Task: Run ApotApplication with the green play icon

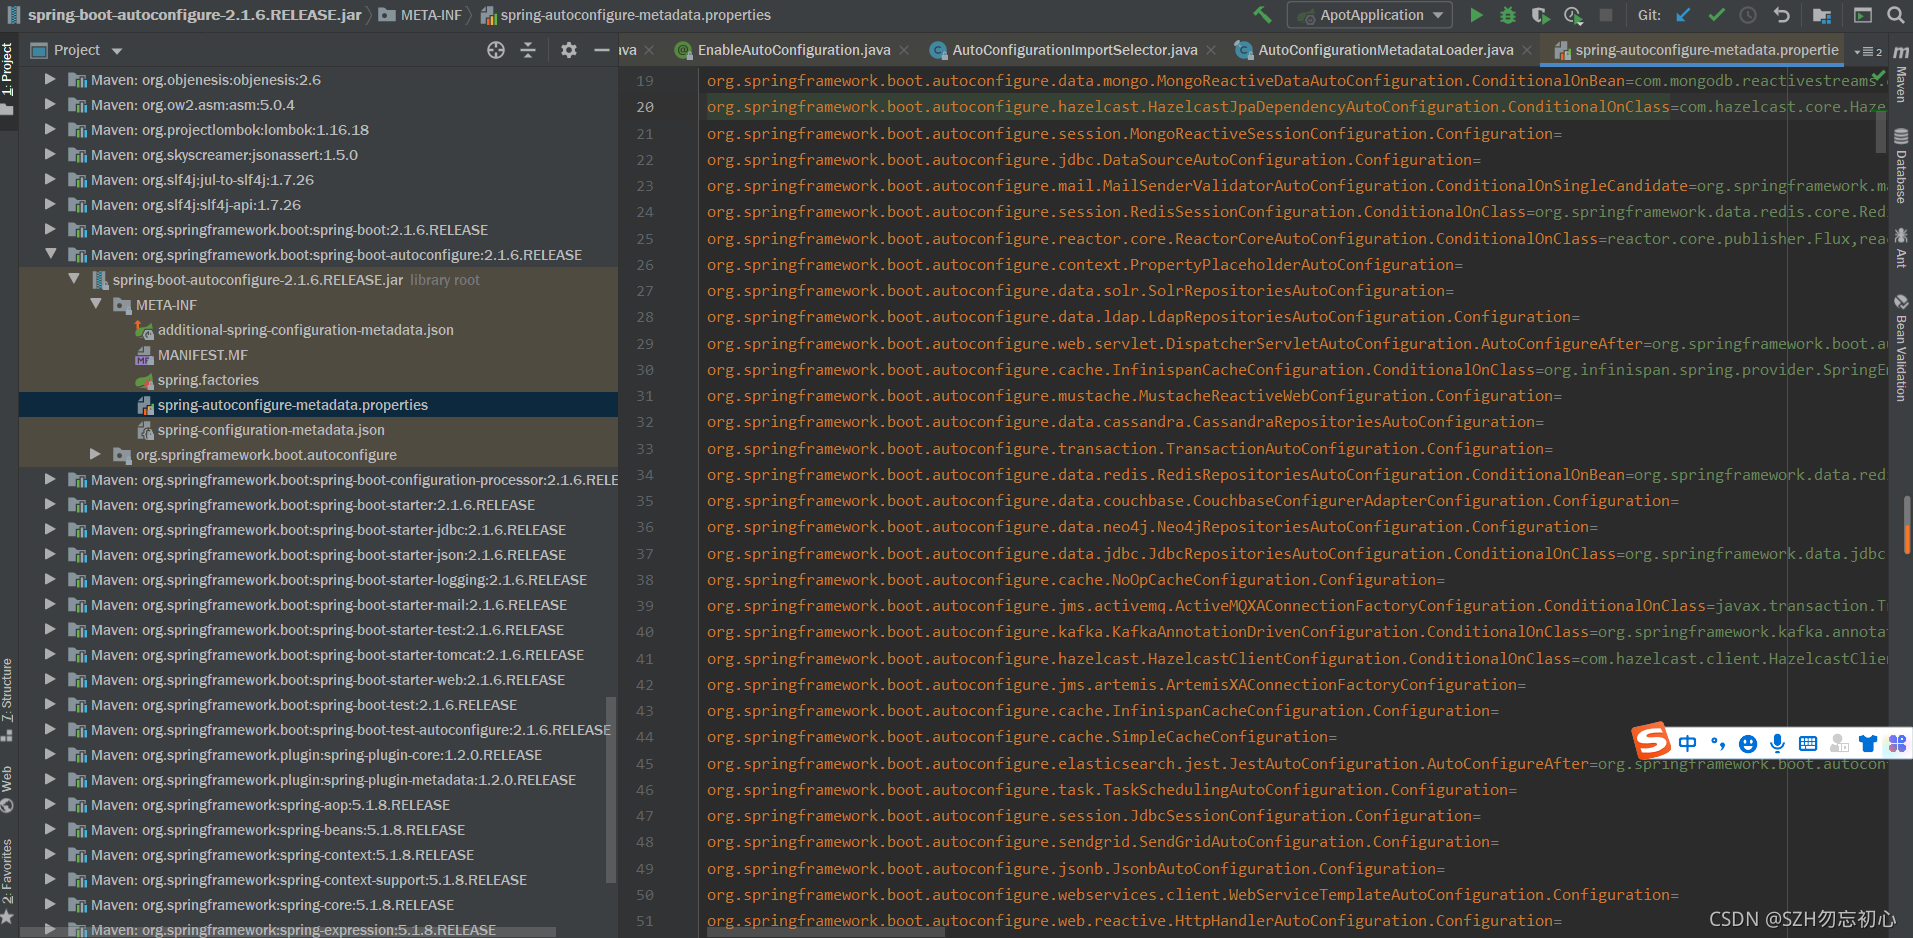Action: tap(1476, 15)
